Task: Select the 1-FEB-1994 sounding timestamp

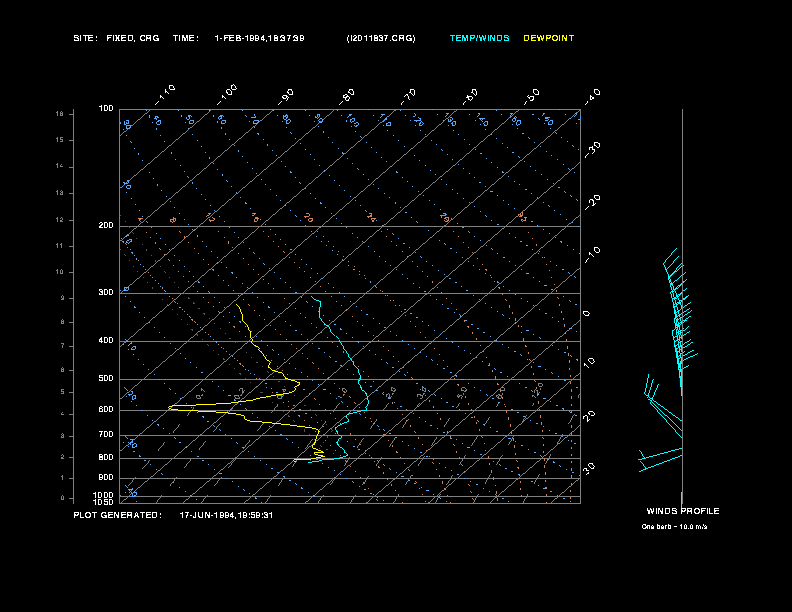Action: point(260,38)
